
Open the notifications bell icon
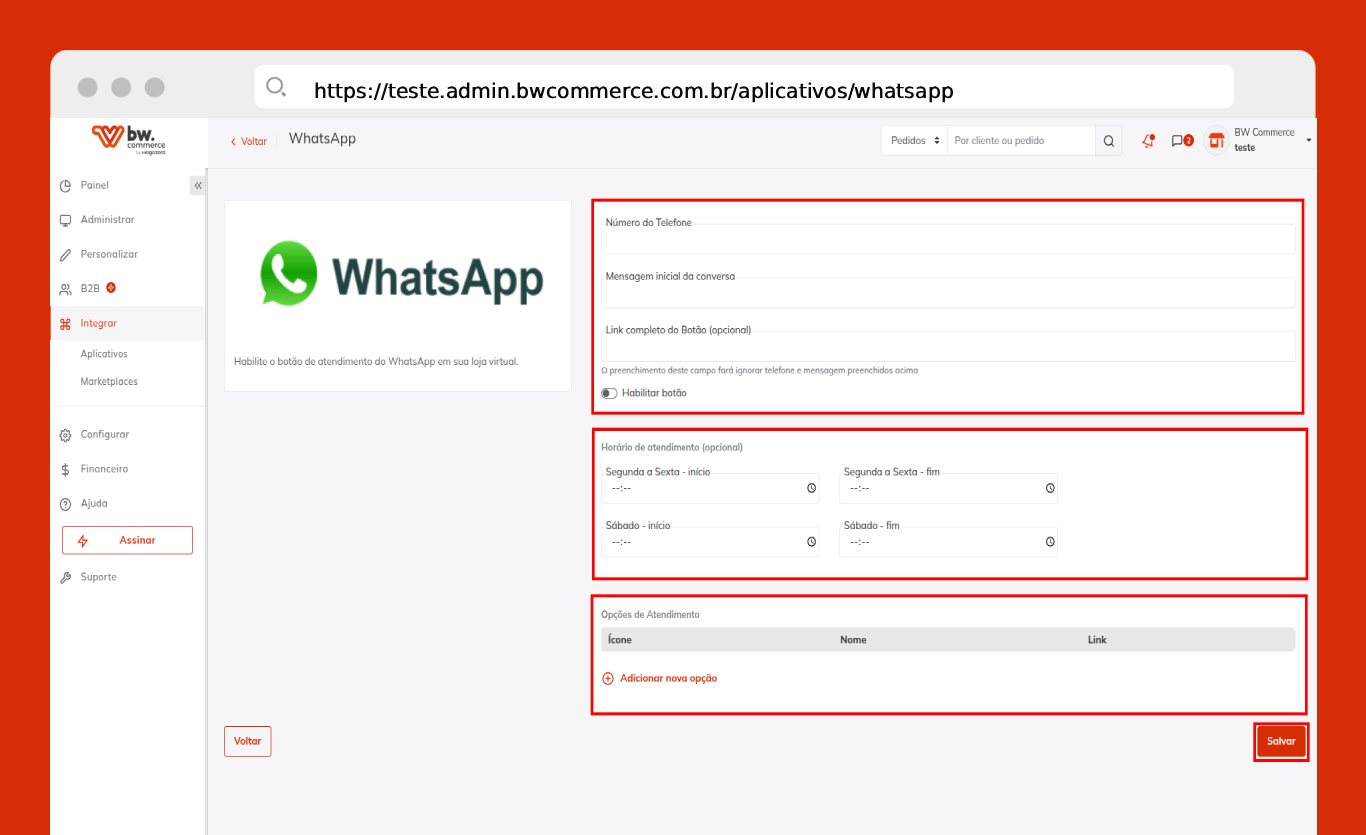[1148, 141]
